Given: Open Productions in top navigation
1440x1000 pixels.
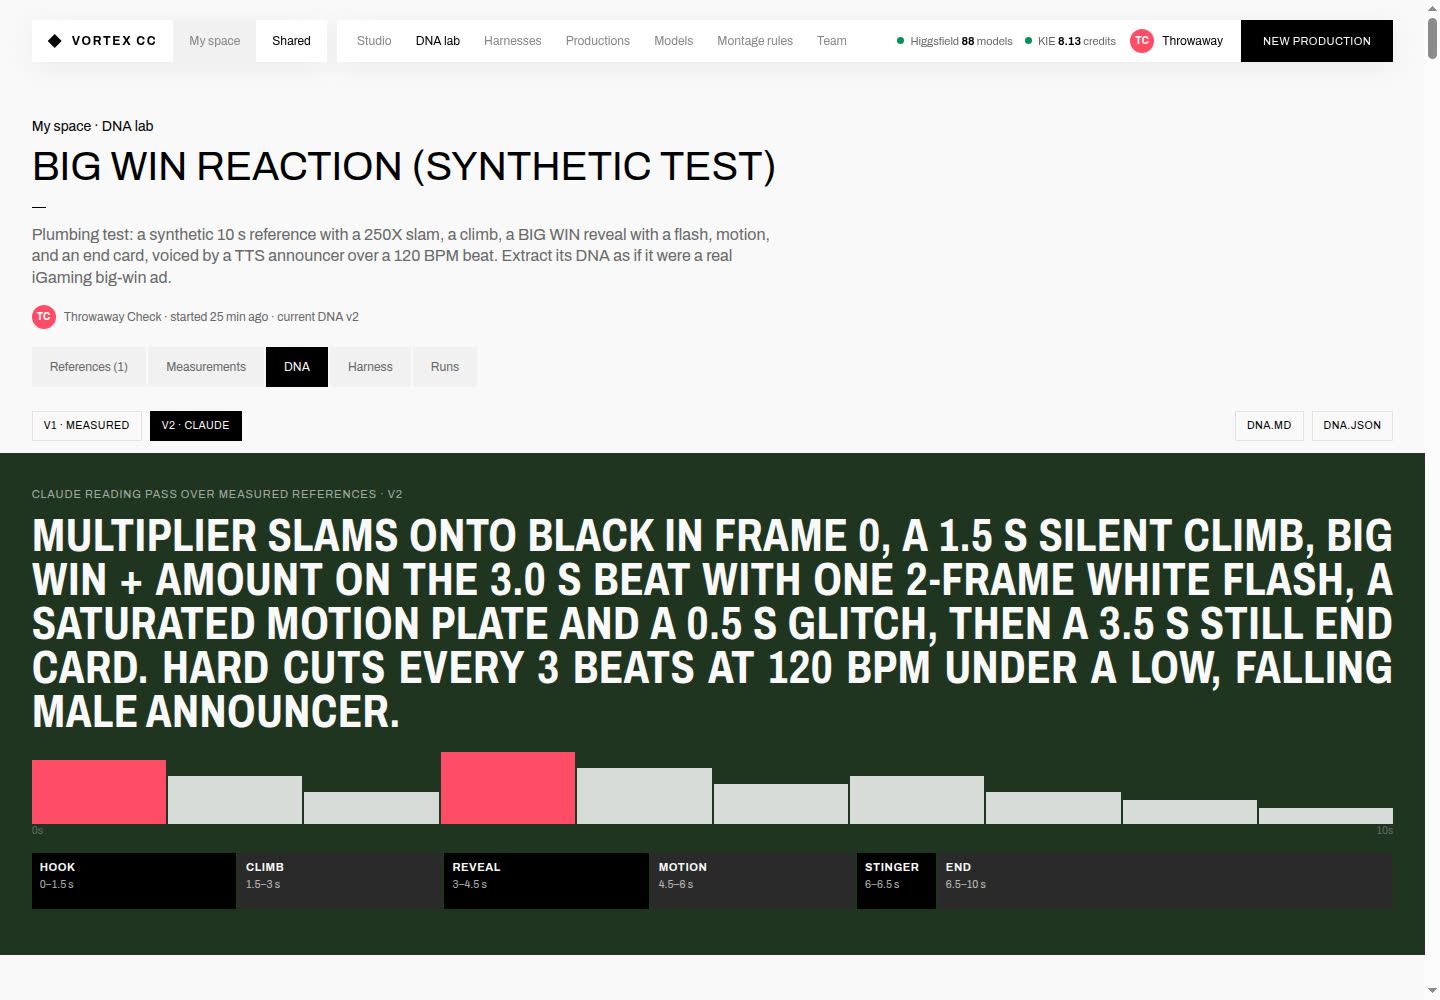Looking at the screenshot, I should tap(598, 41).
